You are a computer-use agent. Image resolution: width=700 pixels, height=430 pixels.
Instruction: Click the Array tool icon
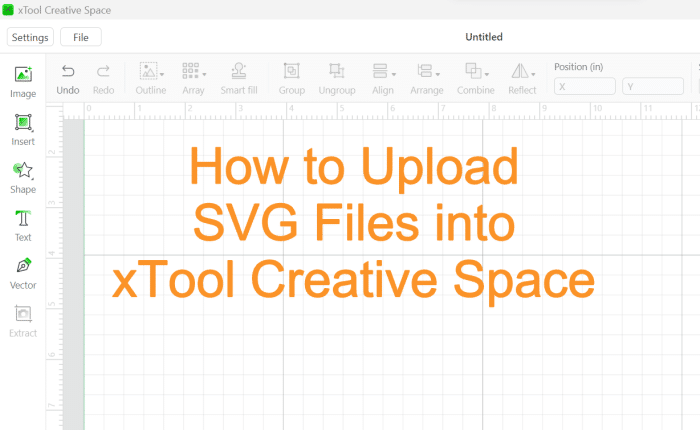[190, 71]
